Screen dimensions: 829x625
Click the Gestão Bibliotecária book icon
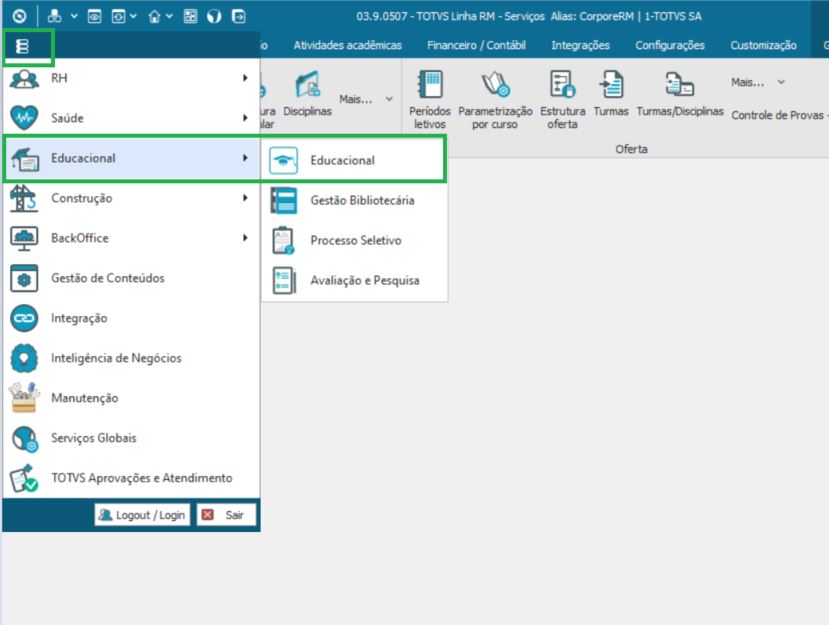pos(284,201)
